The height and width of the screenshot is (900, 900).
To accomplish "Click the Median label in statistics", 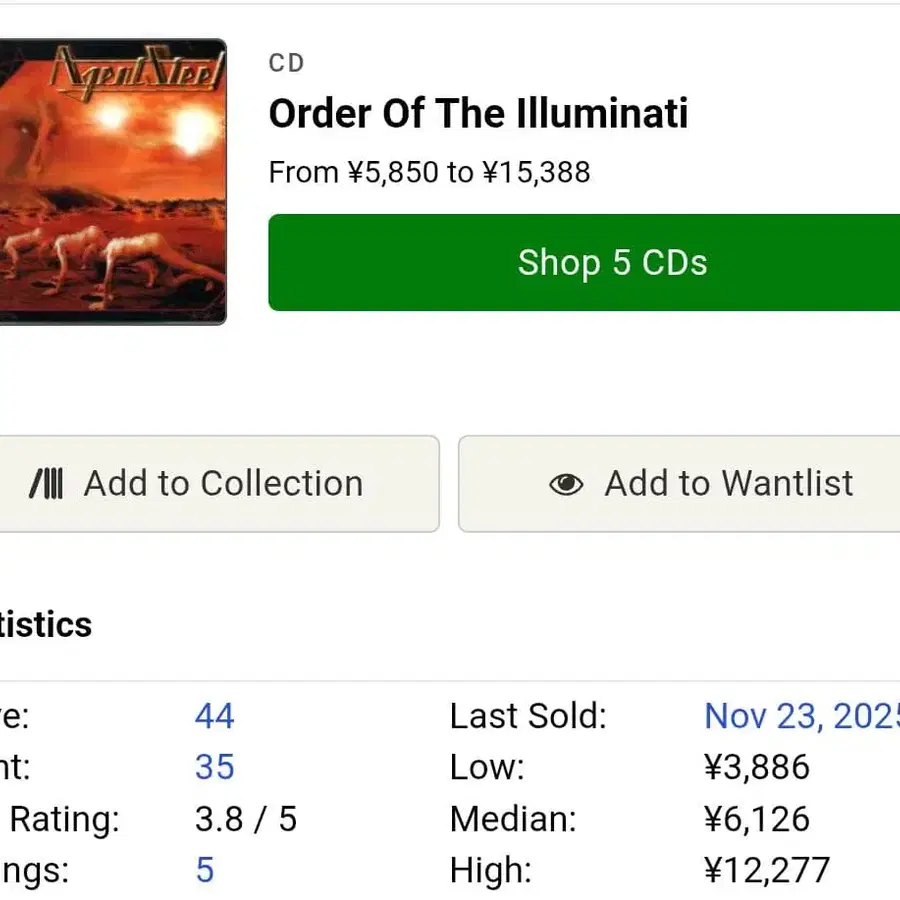I will point(513,819).
